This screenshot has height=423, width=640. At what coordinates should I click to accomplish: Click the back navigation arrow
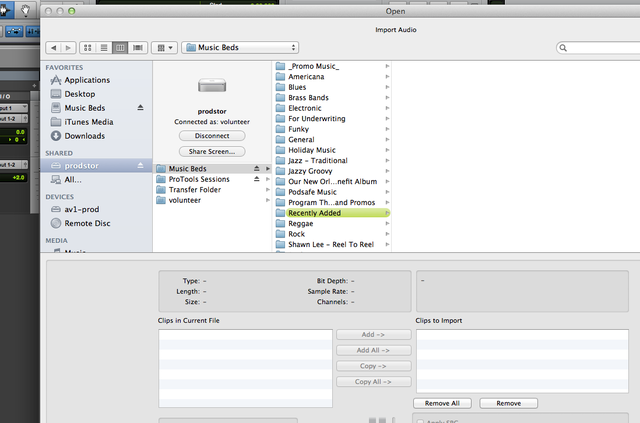53,47
